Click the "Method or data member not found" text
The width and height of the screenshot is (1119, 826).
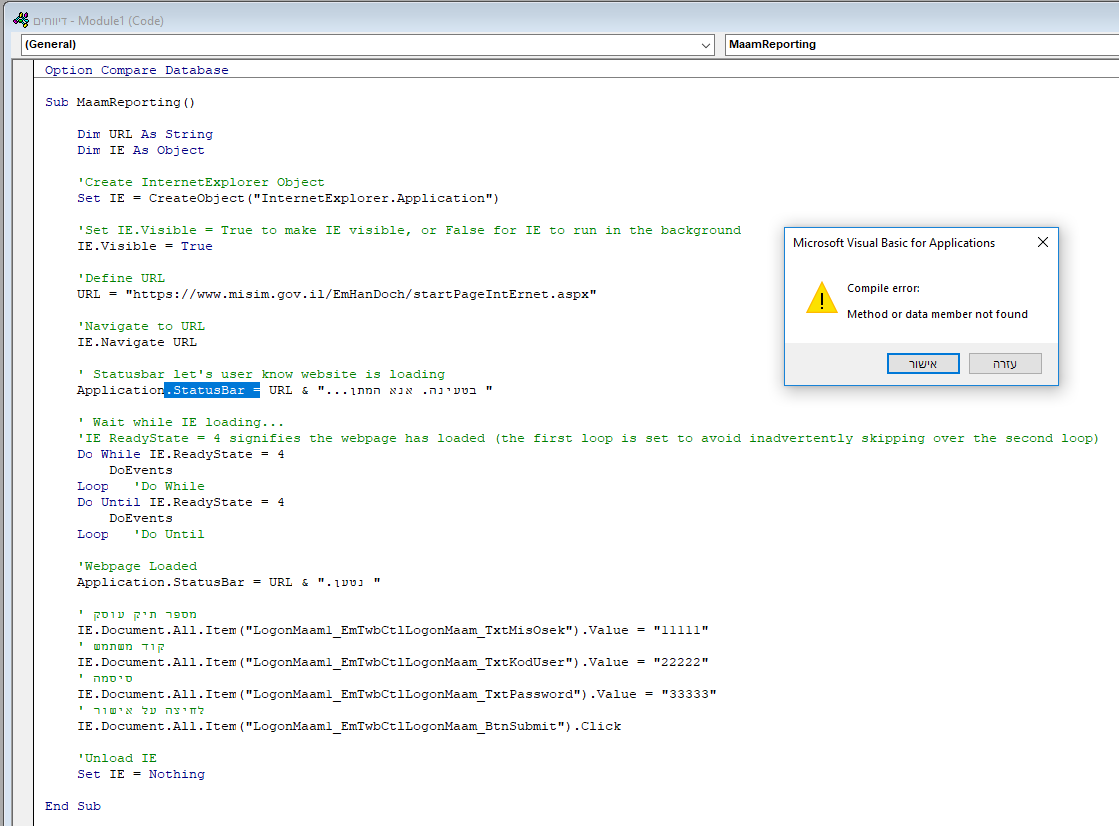tap(937, 314)
